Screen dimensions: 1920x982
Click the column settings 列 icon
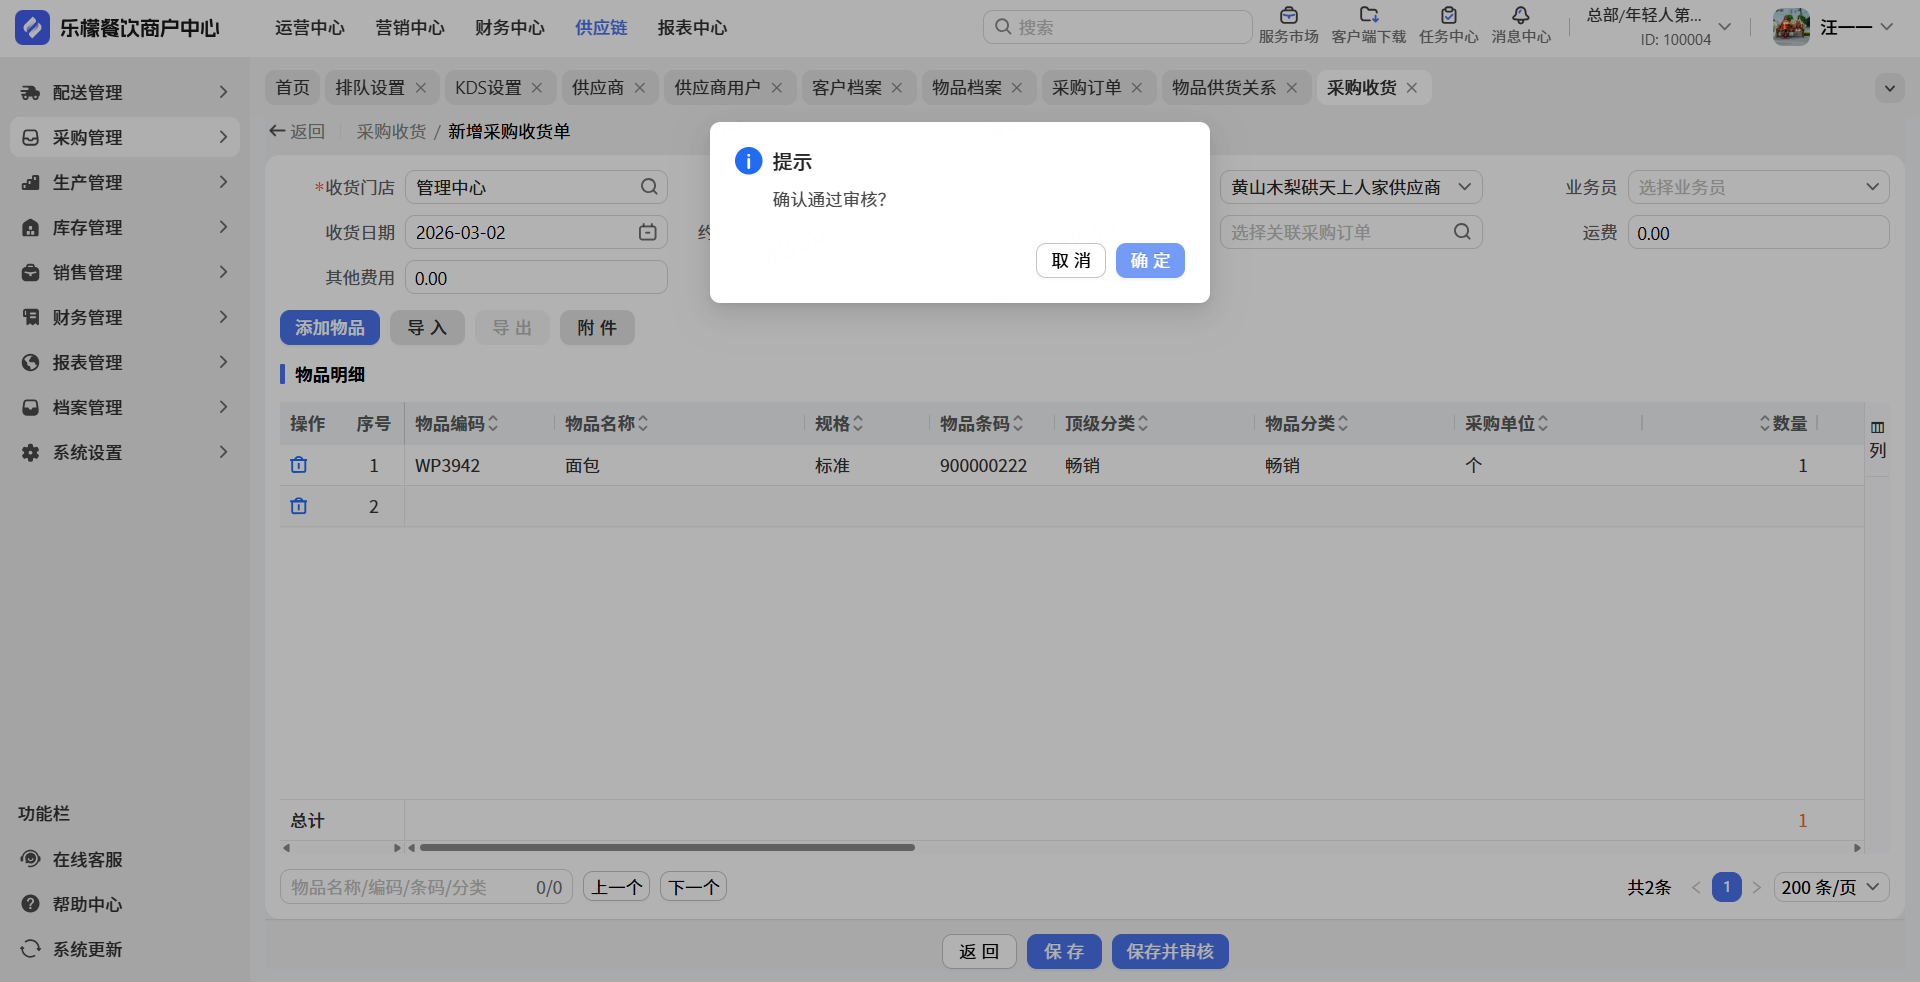pos(1877,439)
